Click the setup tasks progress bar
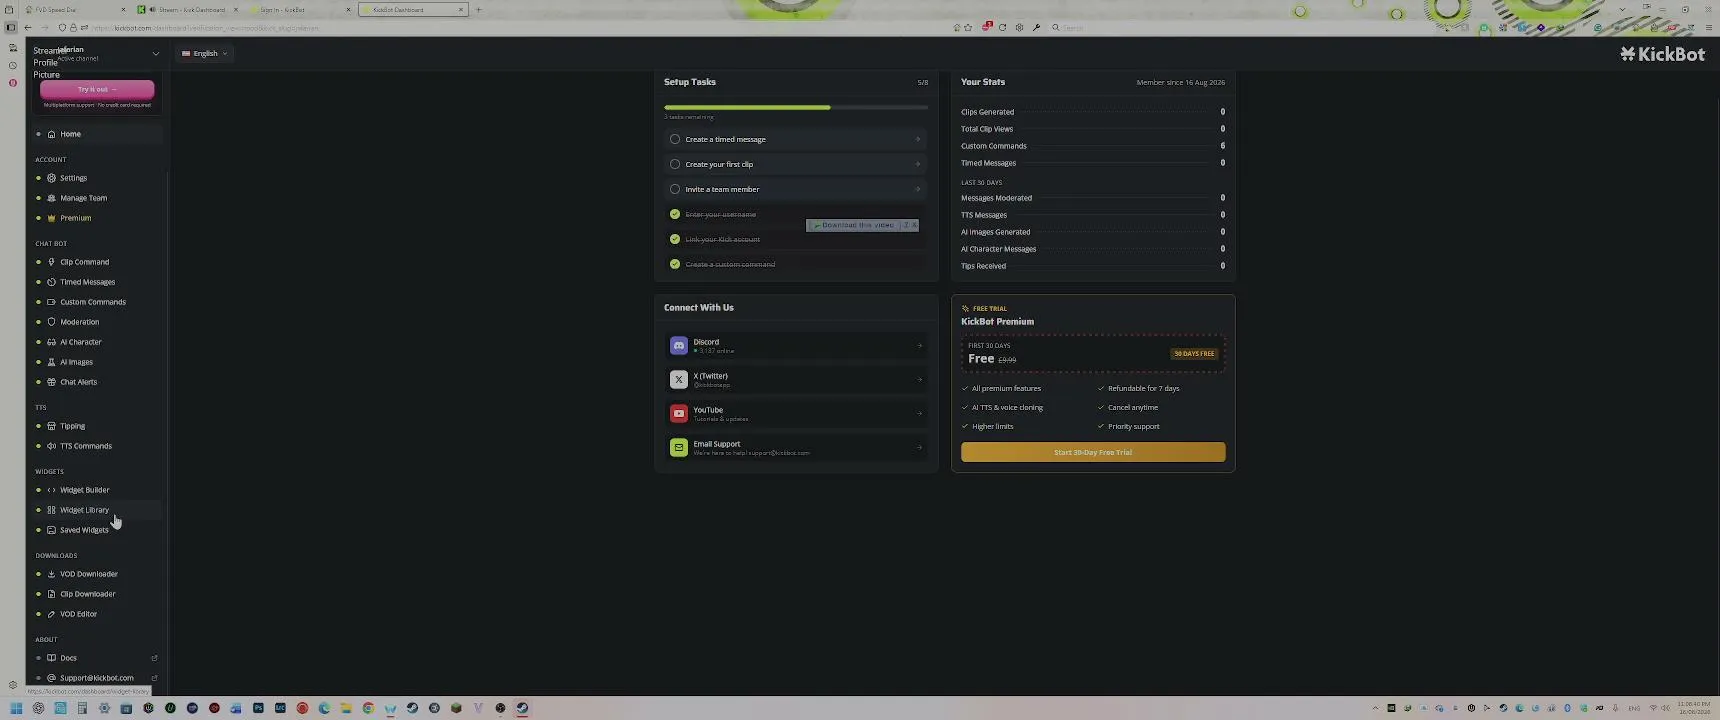 point(796,107)
